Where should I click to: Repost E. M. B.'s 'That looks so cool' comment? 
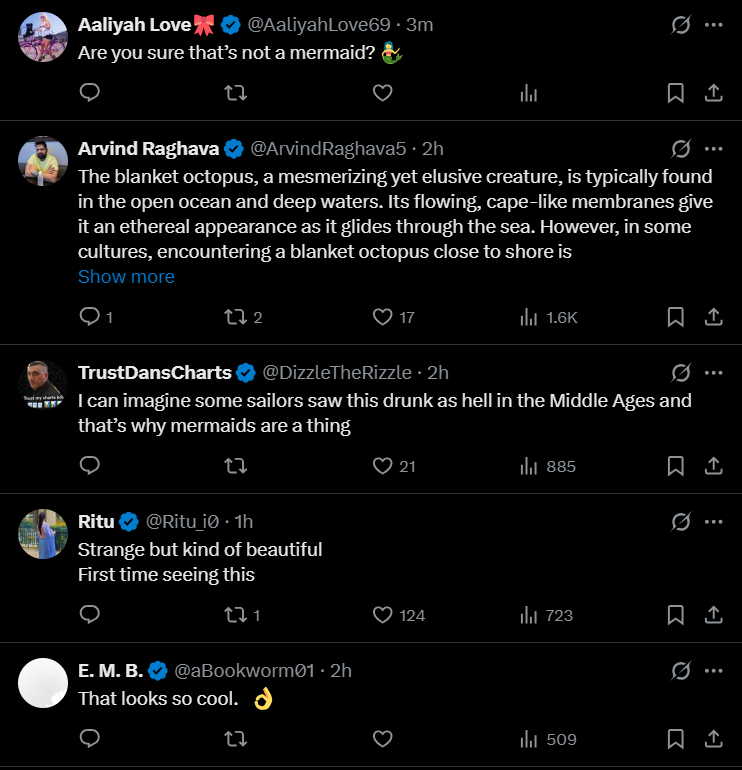click(x=236, y=739)
